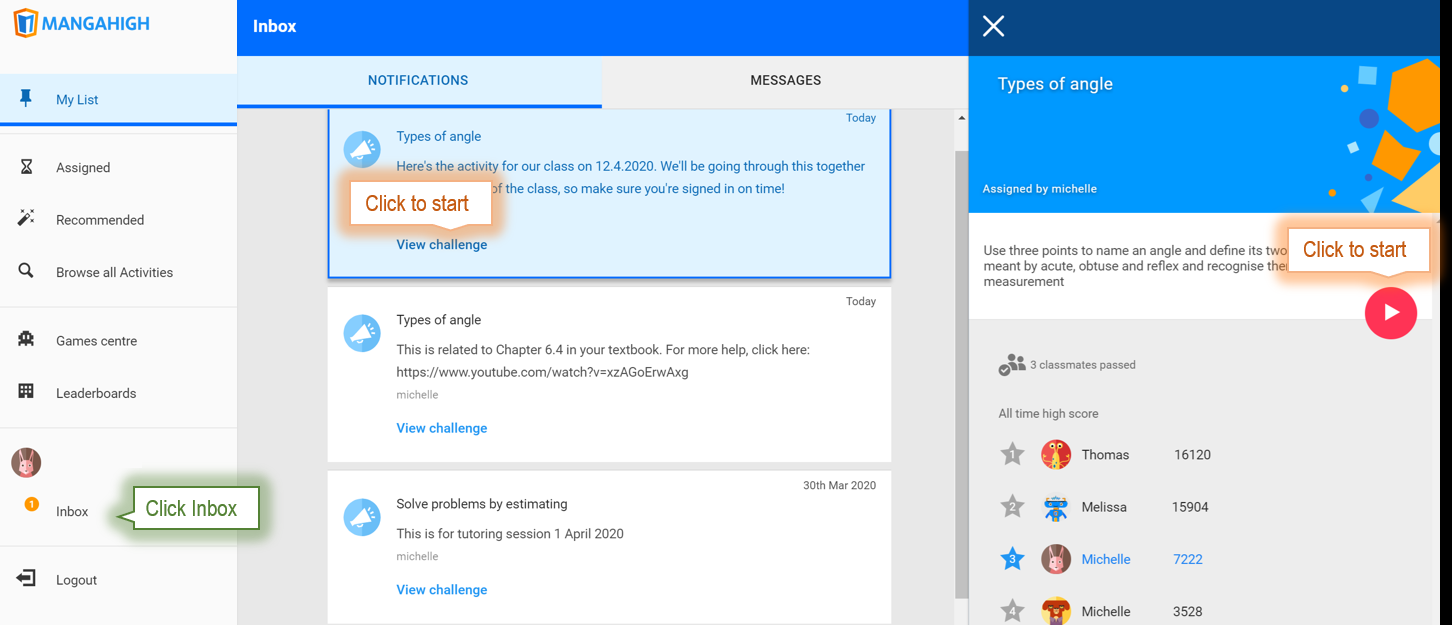Open My List in sidebar
The image size is (1452, 625).
click(x=118, y=99)
